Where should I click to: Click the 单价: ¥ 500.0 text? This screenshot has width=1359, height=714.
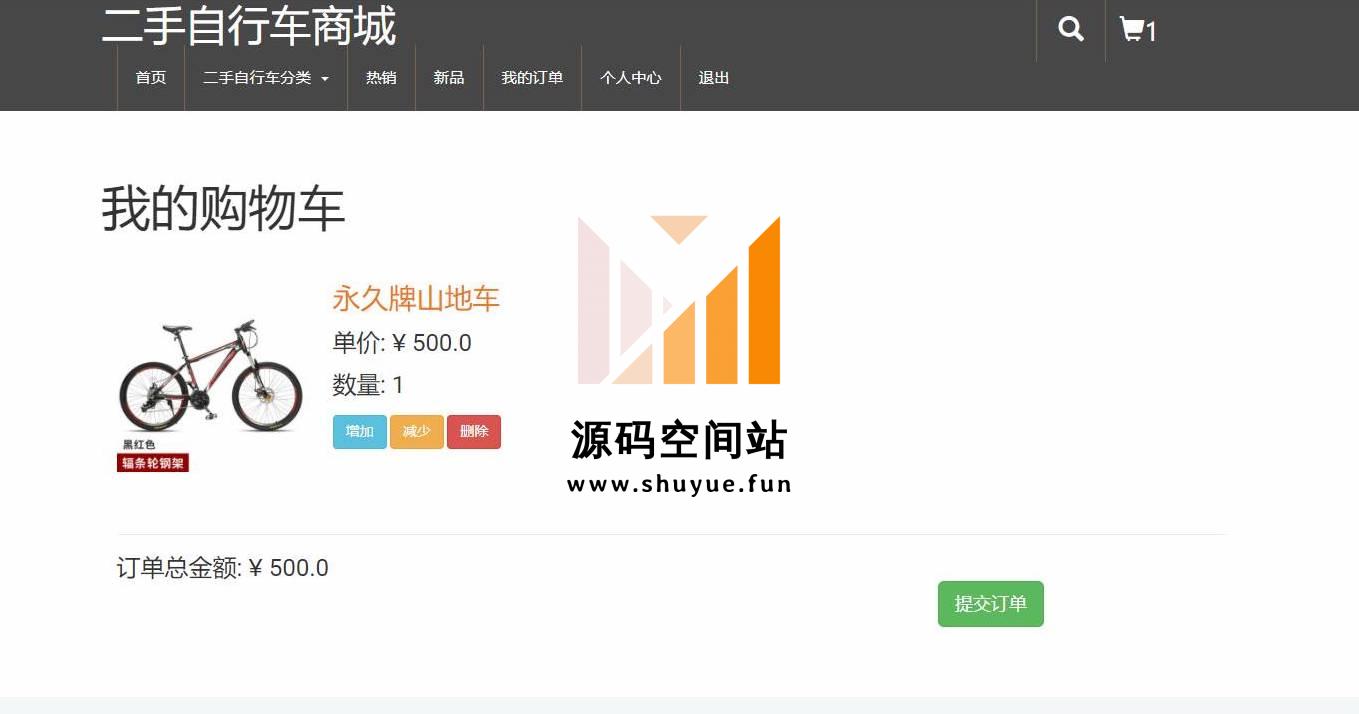pos(402,343)
